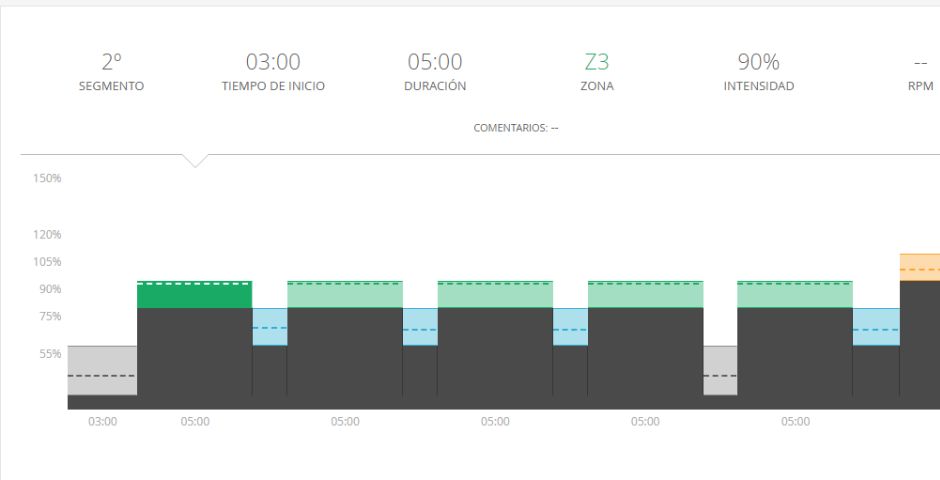Click the 'TIEMPO DE INICIO' label

pyautogui.click(x=273, y=86)
